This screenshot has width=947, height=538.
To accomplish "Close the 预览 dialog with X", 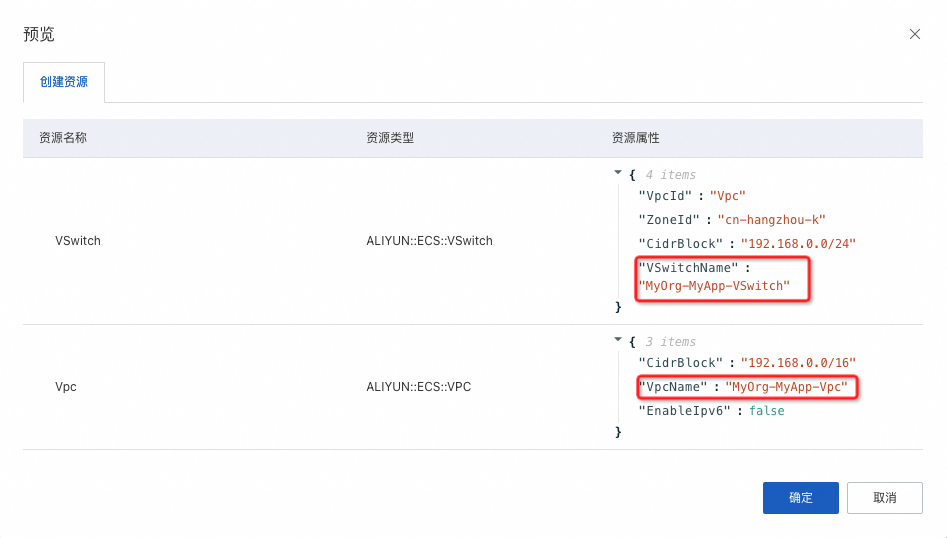I will click(x=914, y=34).
